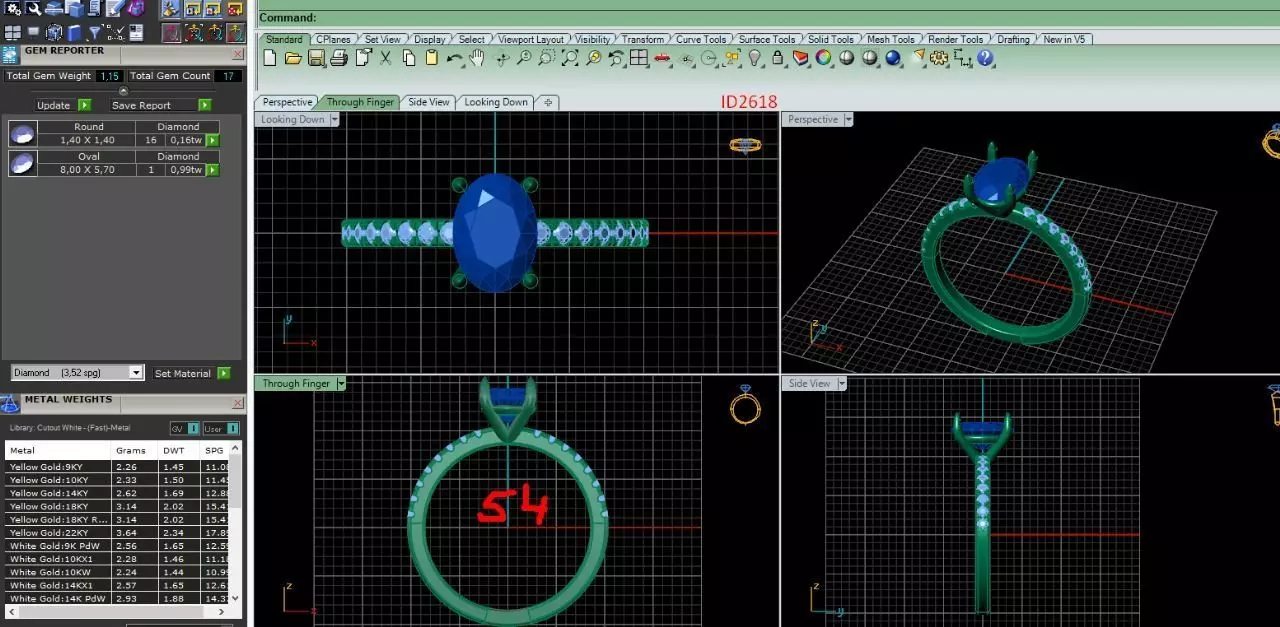Viewport: 1280px width, 627px height.
Task: Click the Total Gem Weight value 1,15
Action: pos(110,76)
